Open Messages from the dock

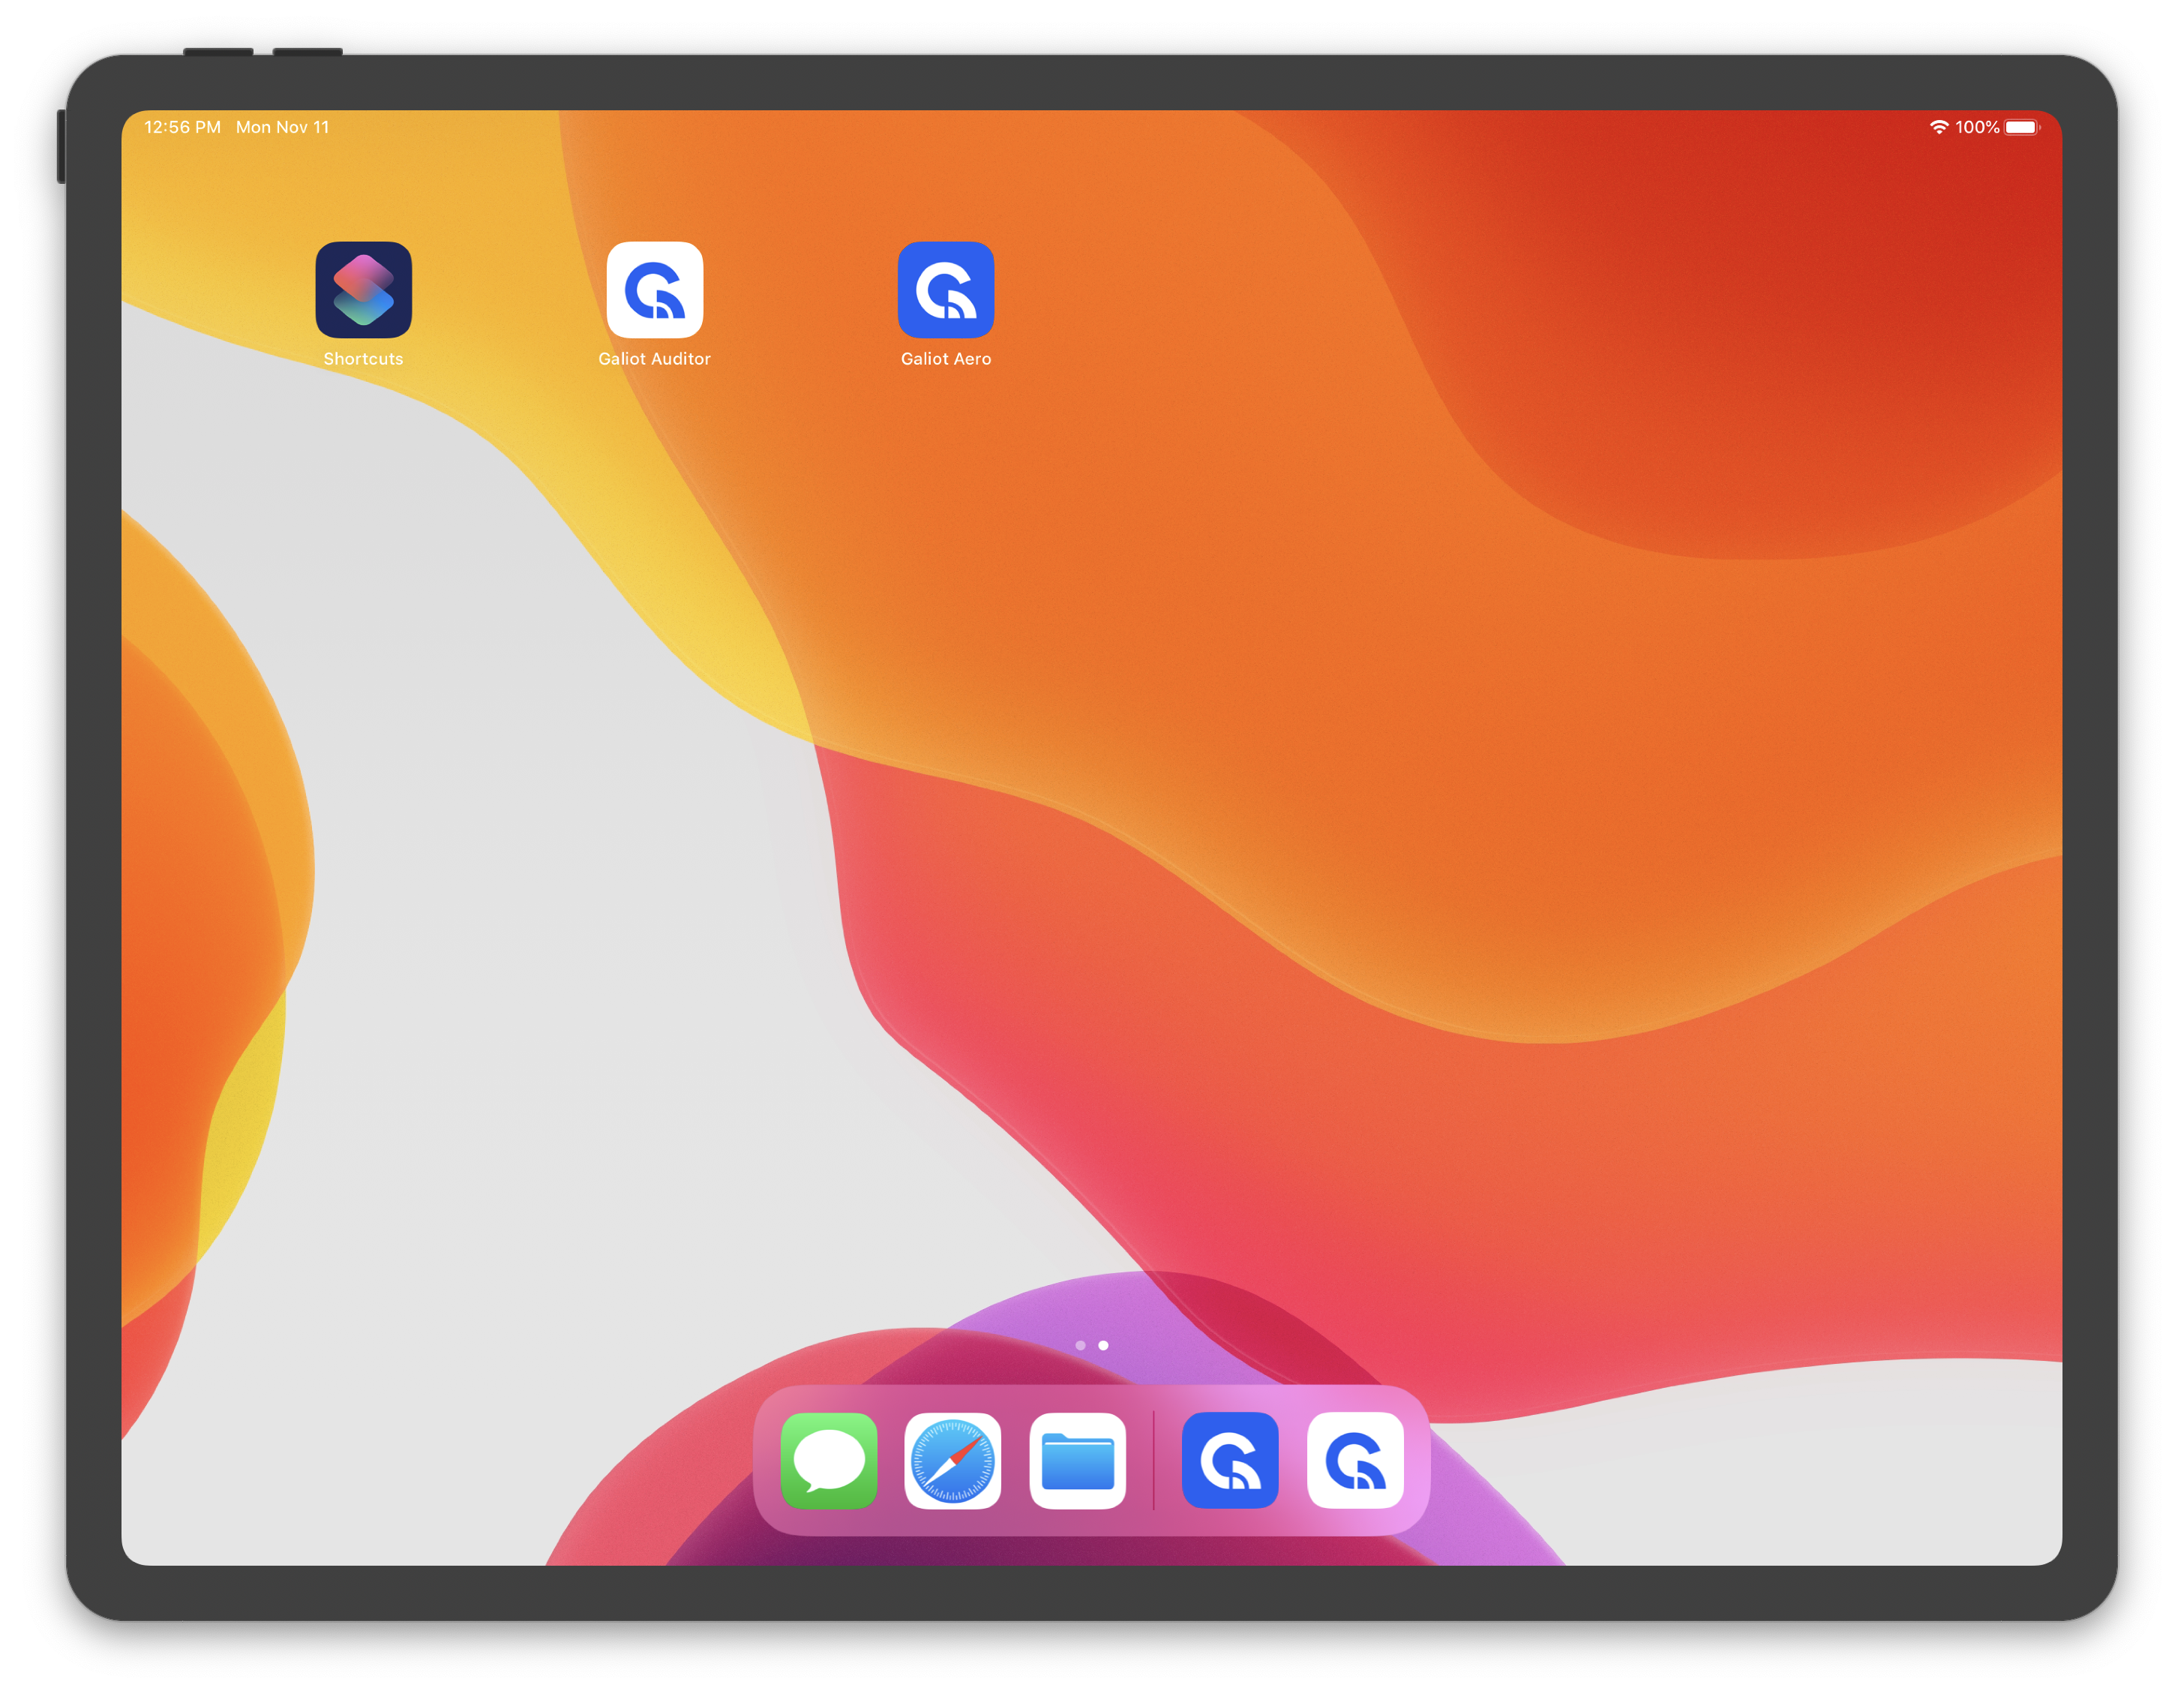pyautogui.click(x=828, y=1460)
